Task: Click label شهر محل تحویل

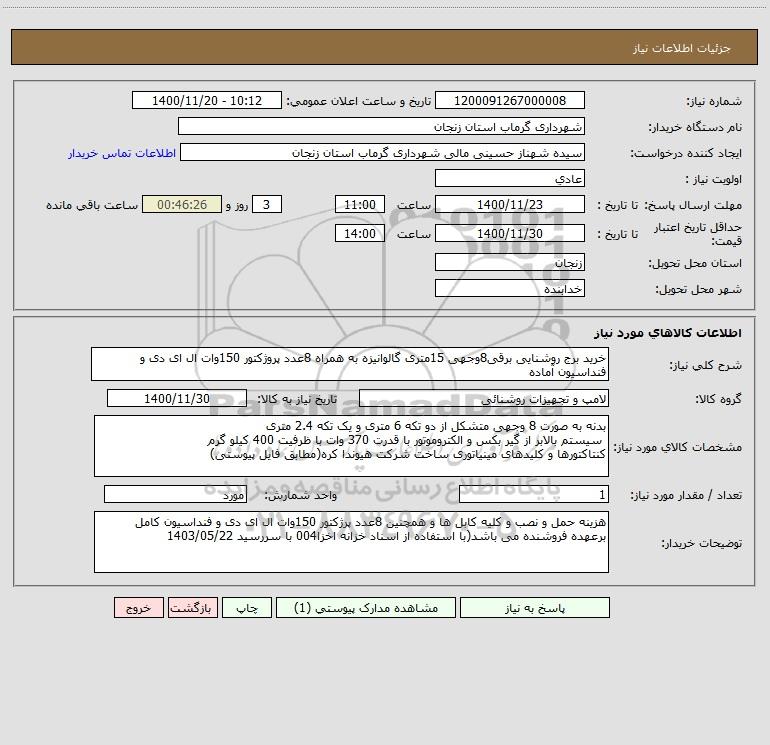Action: tap(698, 289)
